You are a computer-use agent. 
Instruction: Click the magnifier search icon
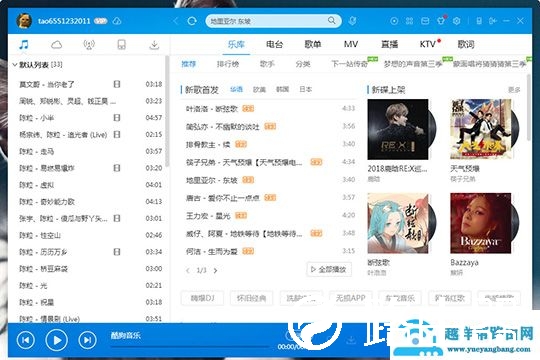click(x=331, y=20)
